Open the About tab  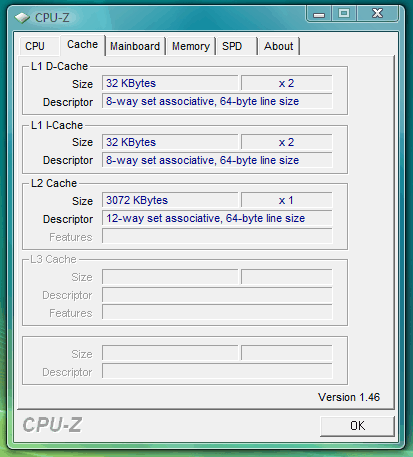tap(279, 46)
